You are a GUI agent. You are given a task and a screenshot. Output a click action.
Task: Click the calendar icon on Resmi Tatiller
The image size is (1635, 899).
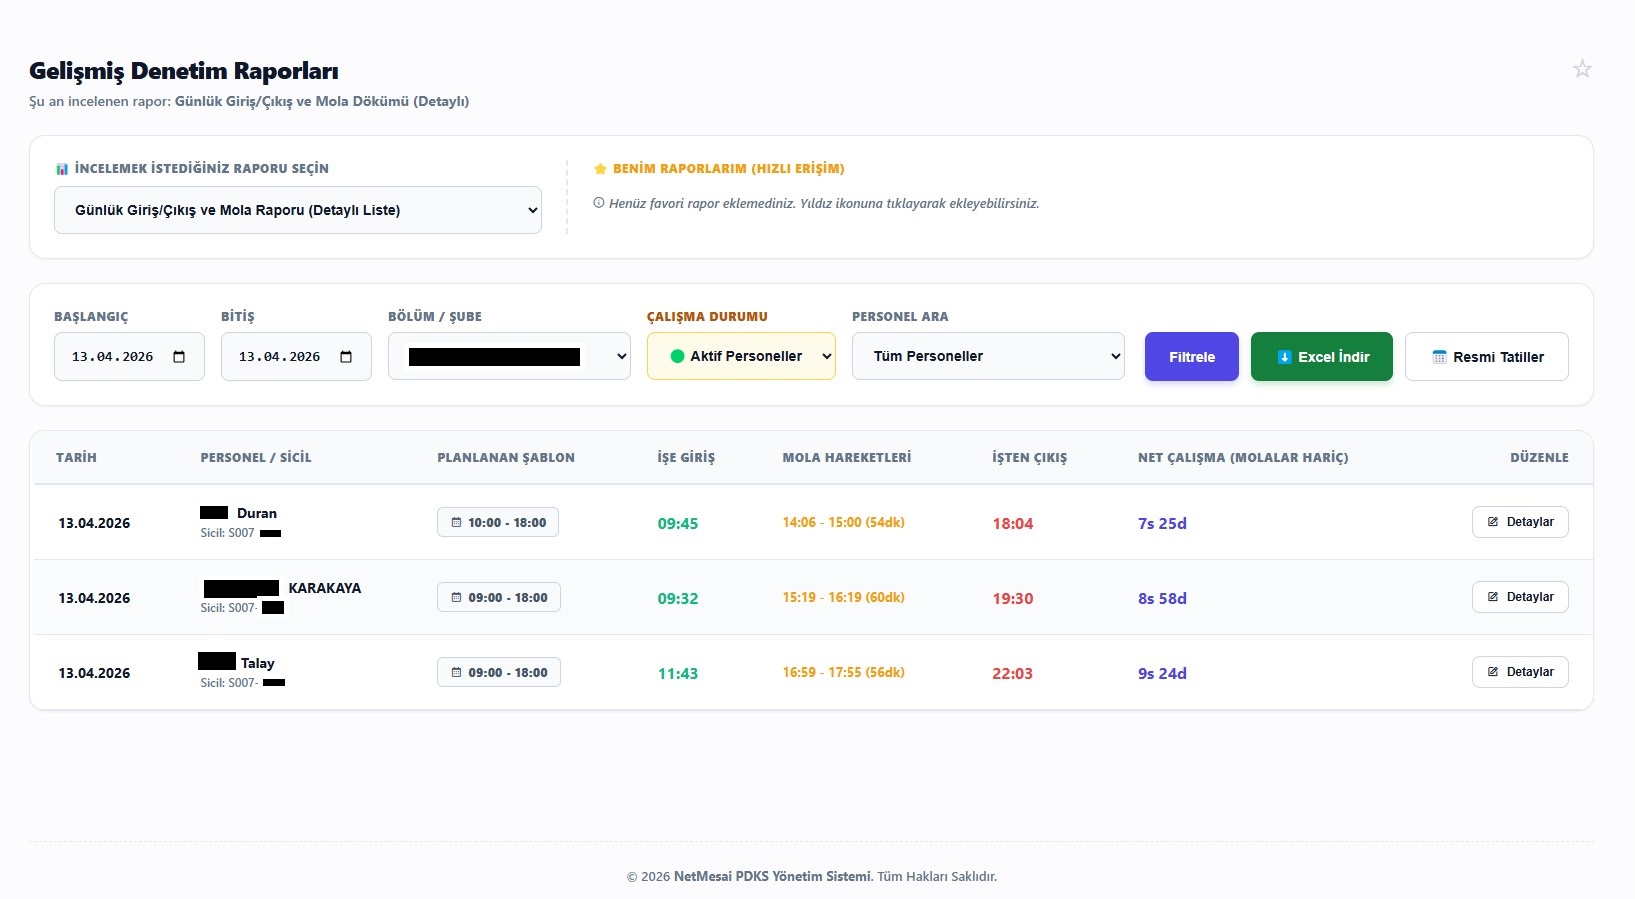pyautogui.click(x=1439, y=357)
